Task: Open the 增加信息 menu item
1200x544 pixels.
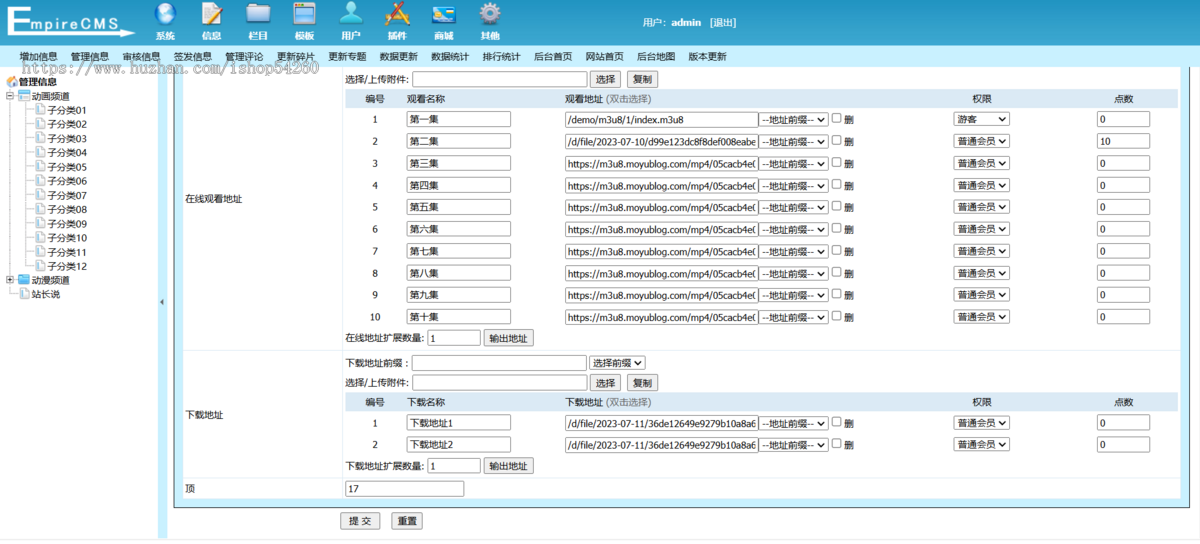Action: point(38,57)
